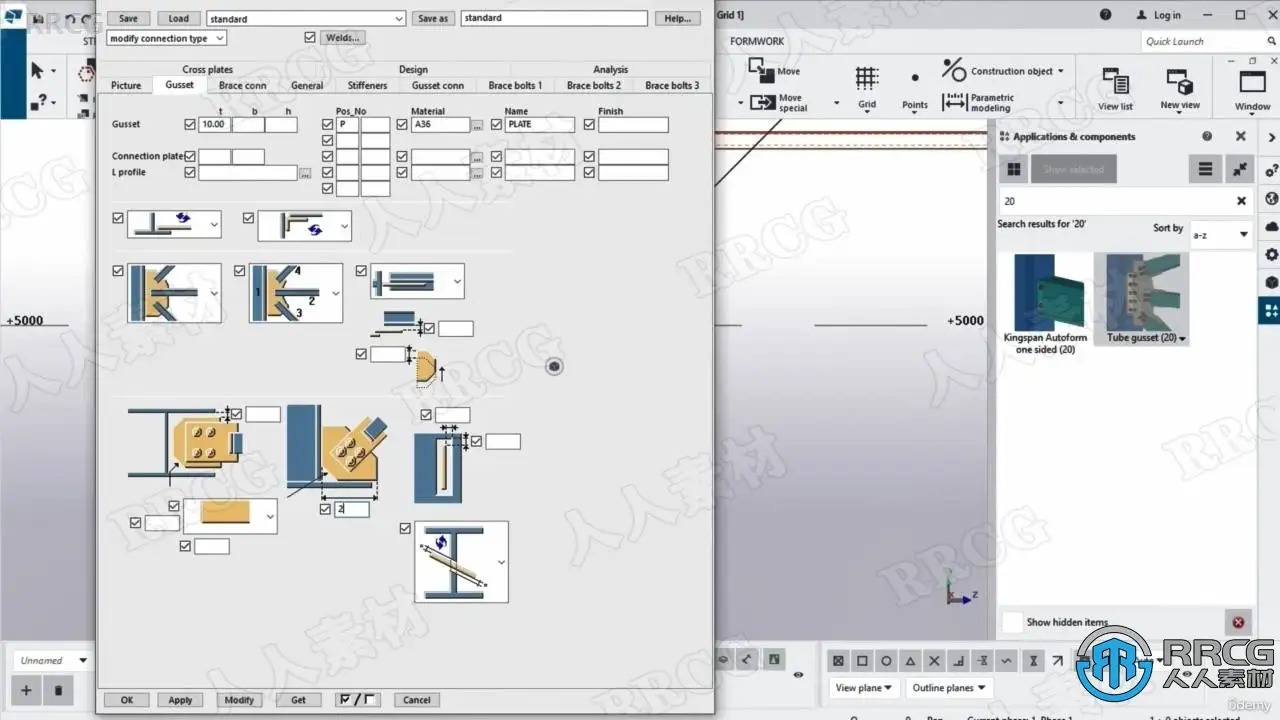Click red remove icon near Show hidden items
The width and height of the screenshot is (1280, 720).
tap(1238, 622)
